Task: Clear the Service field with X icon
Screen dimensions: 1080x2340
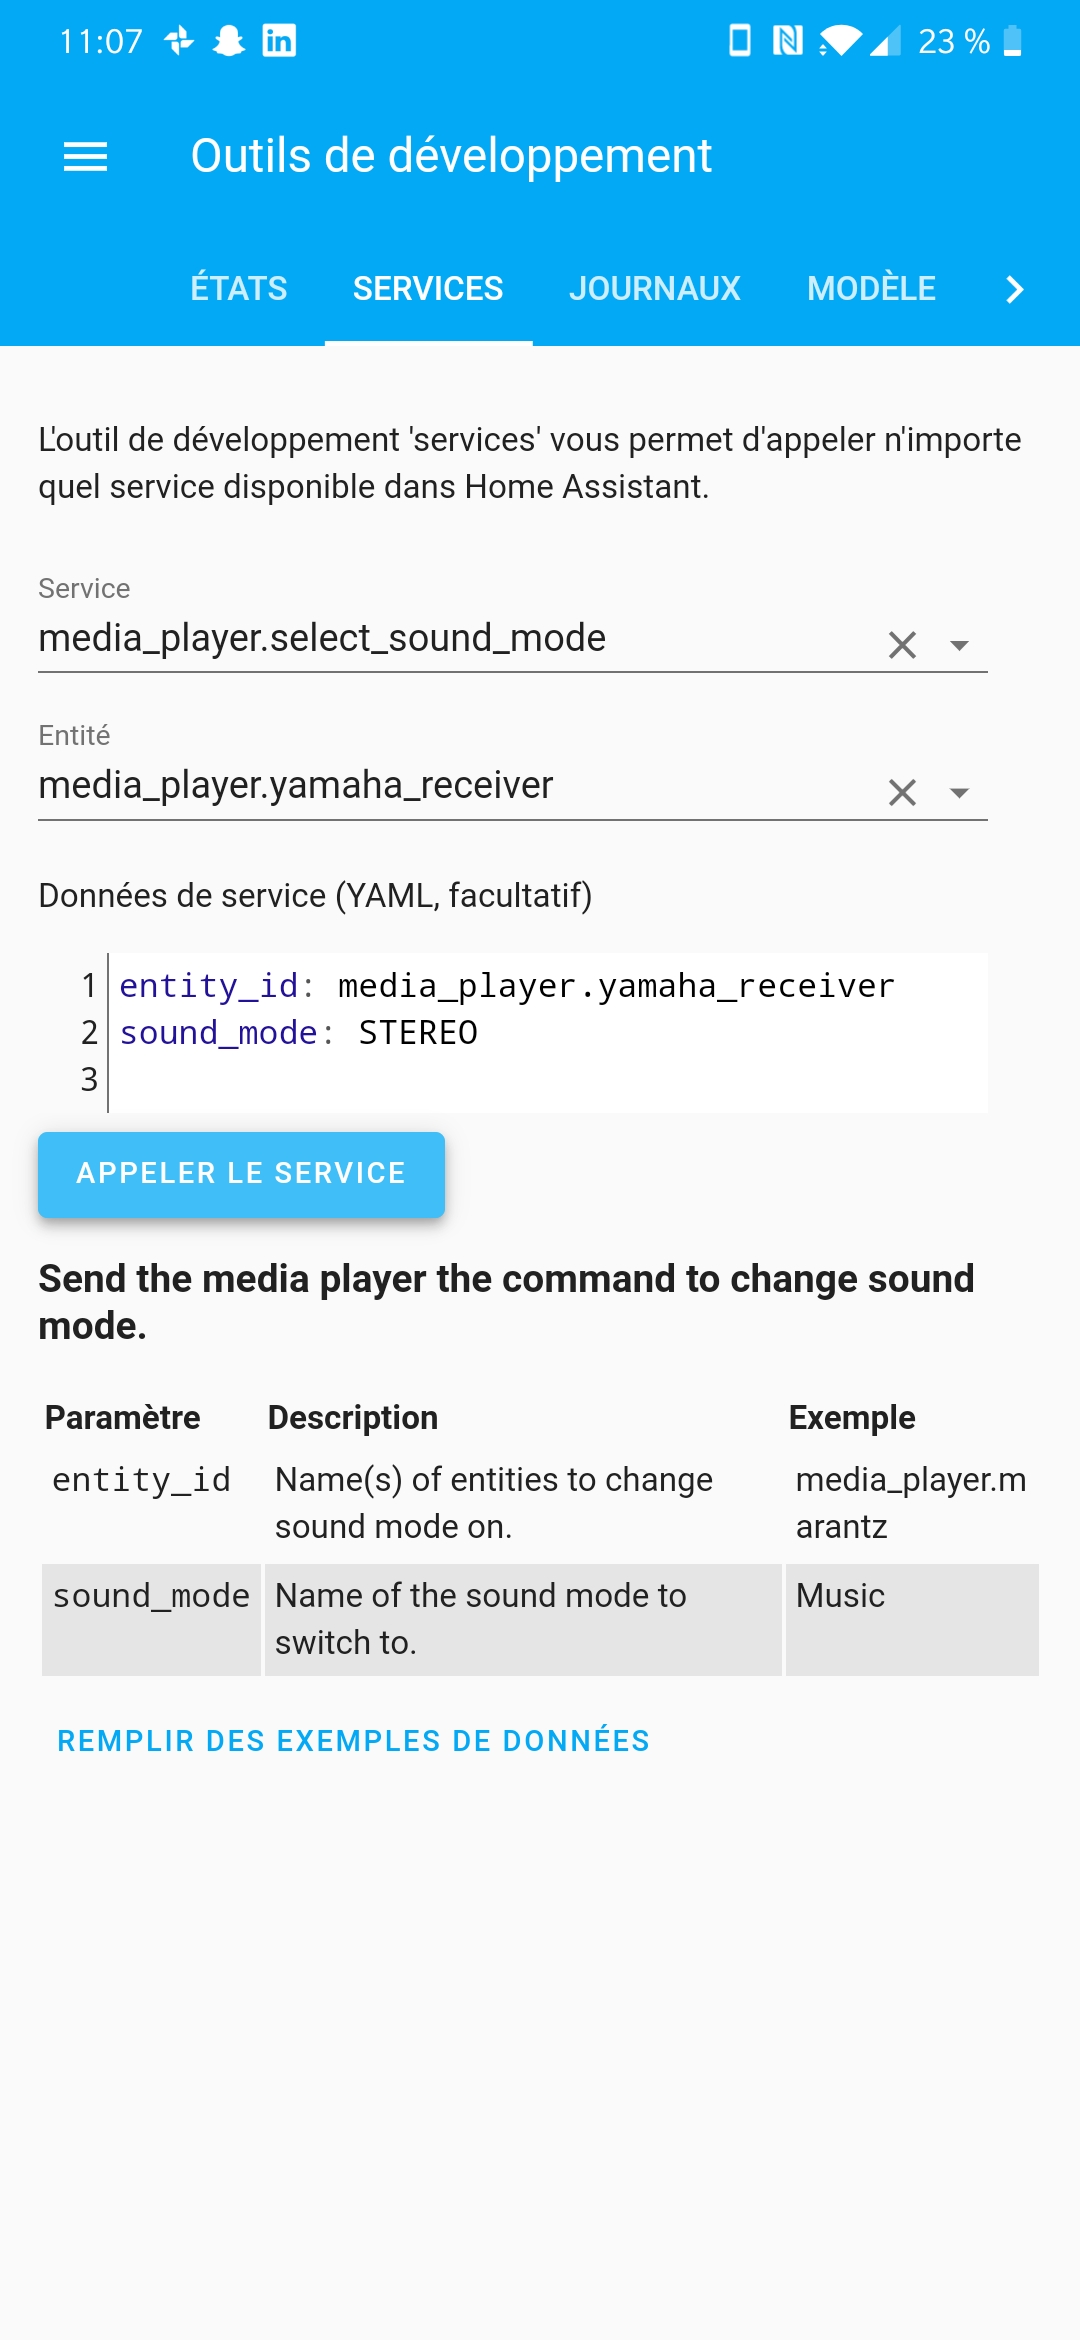Action: pos(902,645)
